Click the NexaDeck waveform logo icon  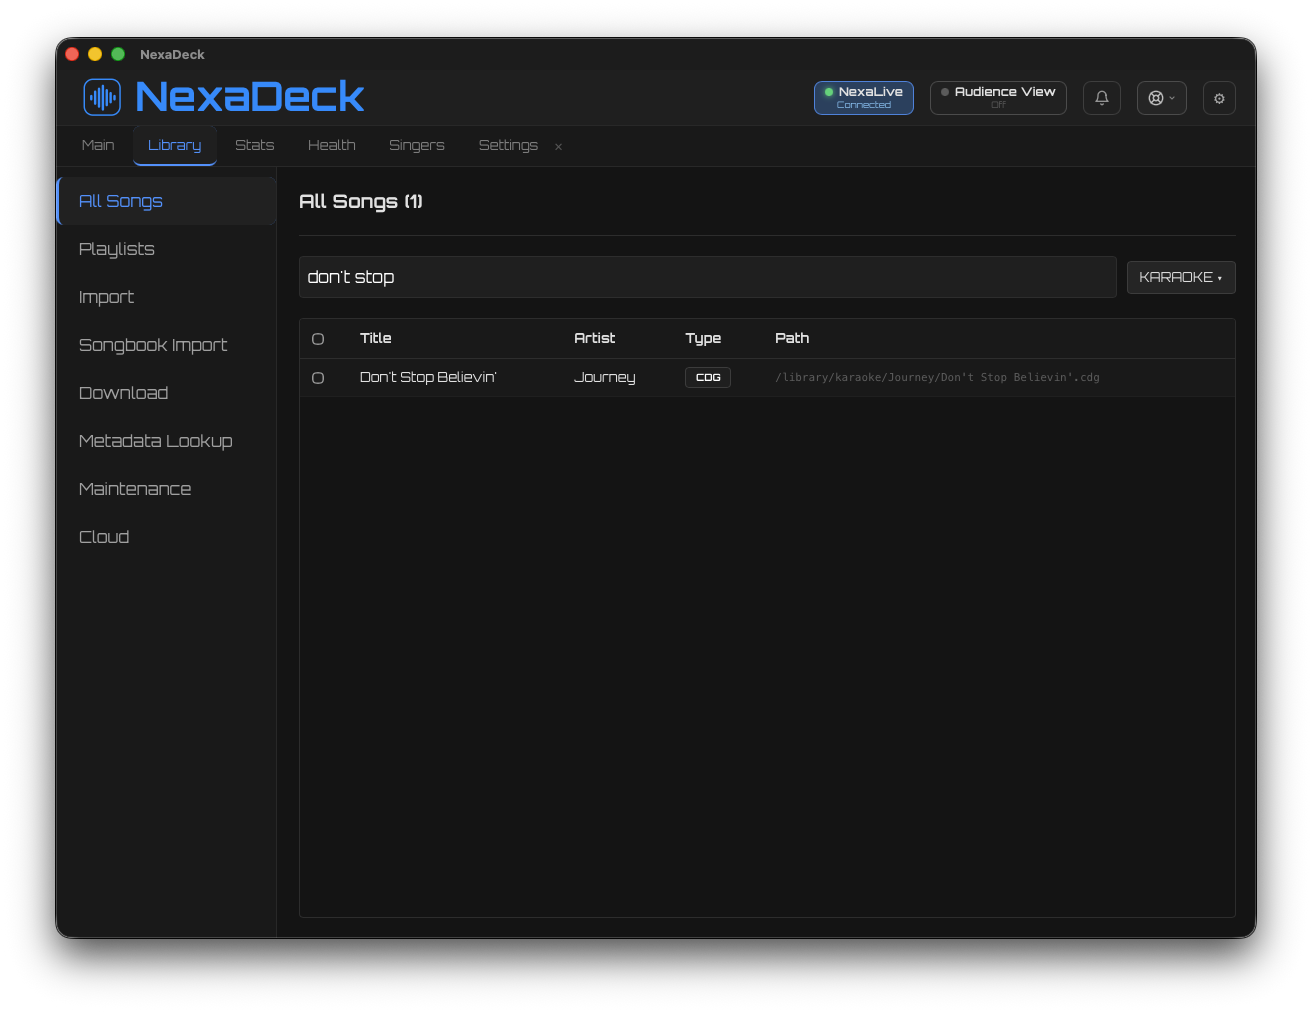pos(102,97)
